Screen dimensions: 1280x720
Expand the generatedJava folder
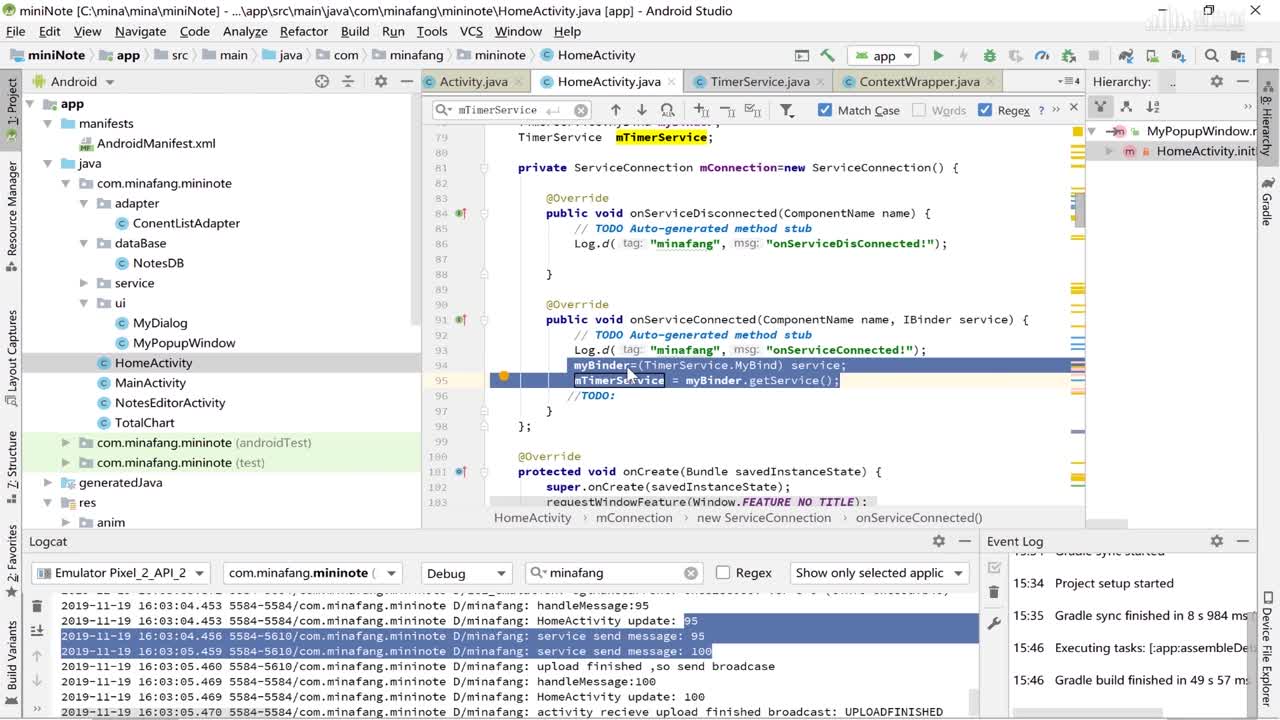pyautogui.click(x=48, y=482)
